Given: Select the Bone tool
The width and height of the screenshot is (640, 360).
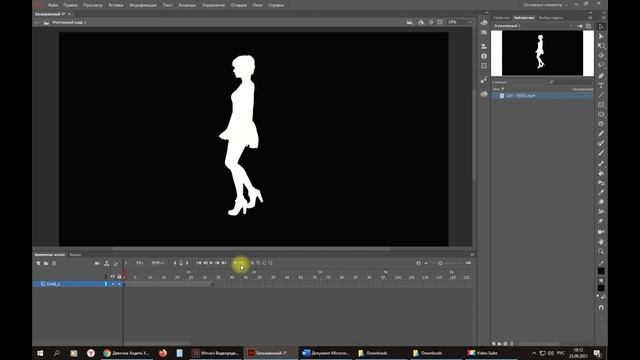Looking at the screenshot, I should click(x=601, y=164).
